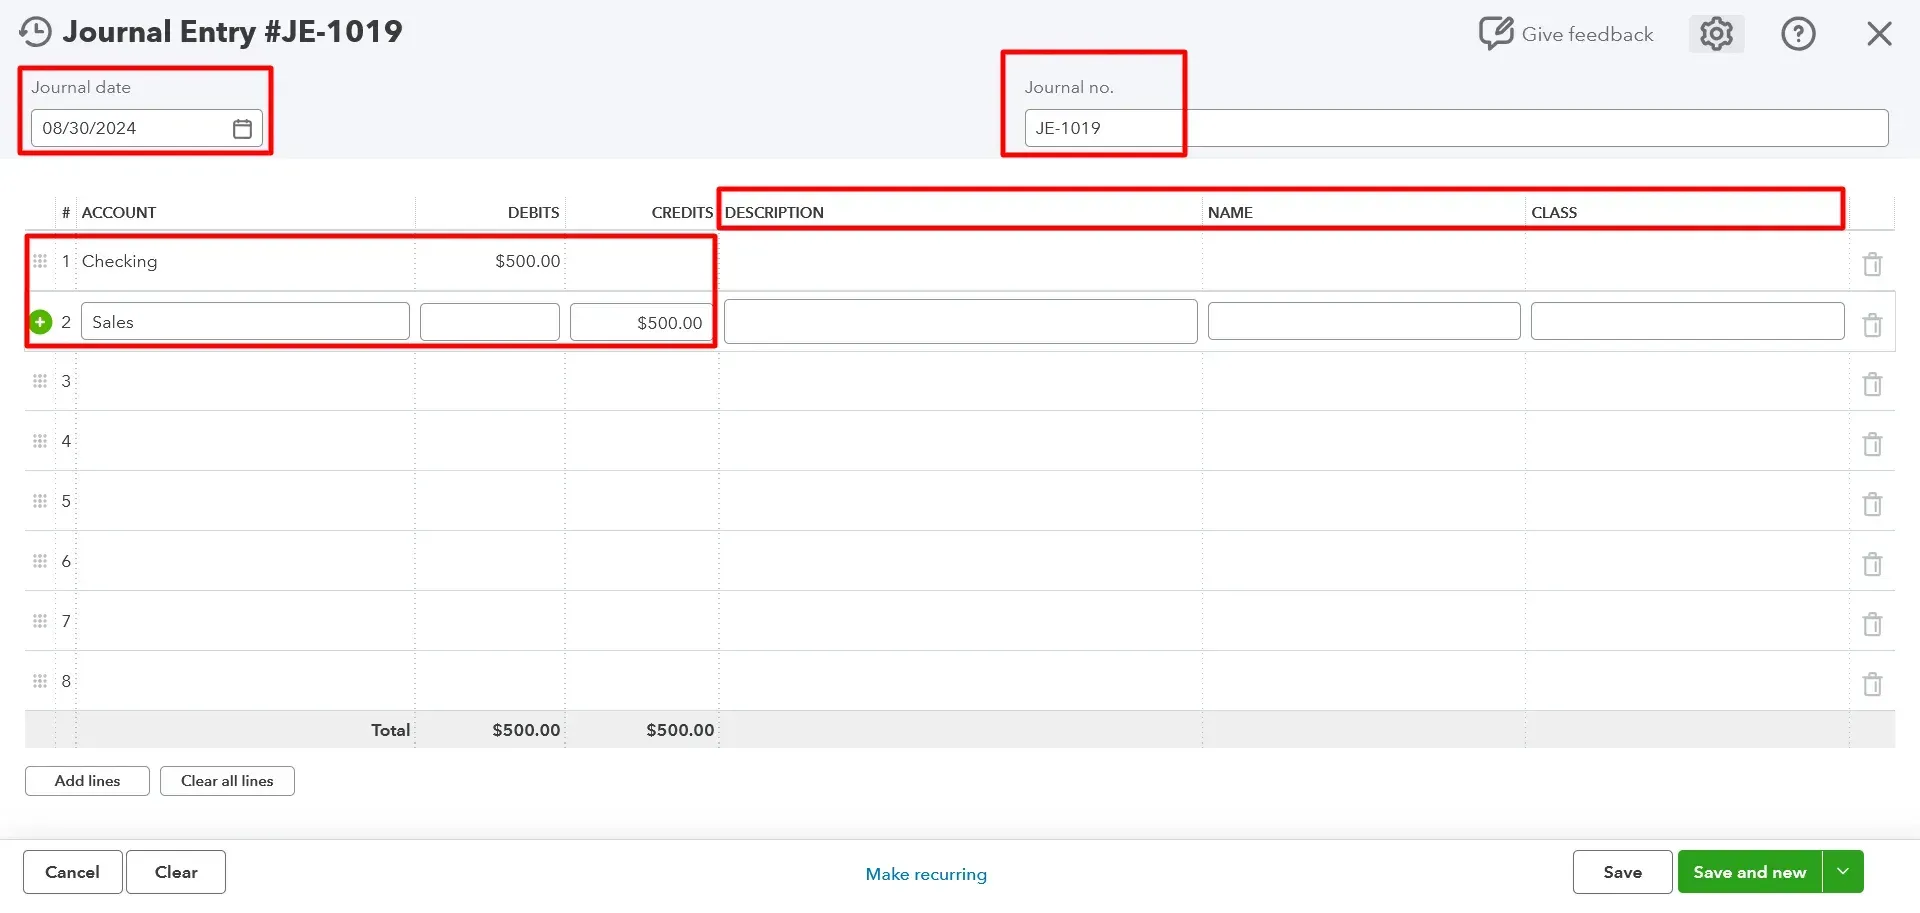Click the account cell on line 3
This screenshot has width=1920, height=913.
(245, 381)
